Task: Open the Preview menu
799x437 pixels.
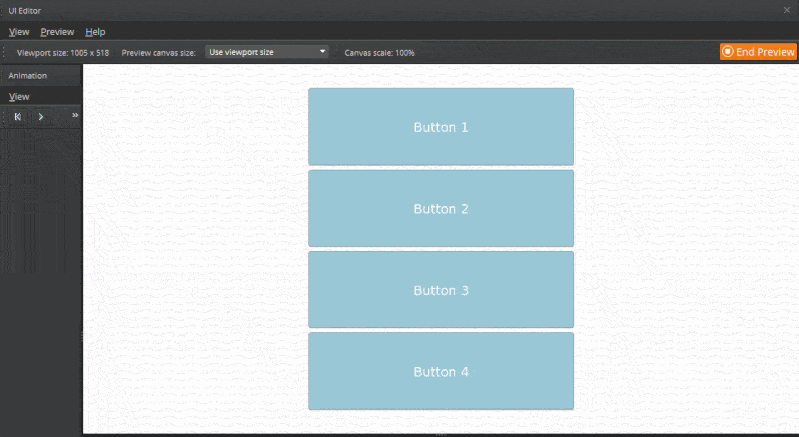Action: [57, 32]
